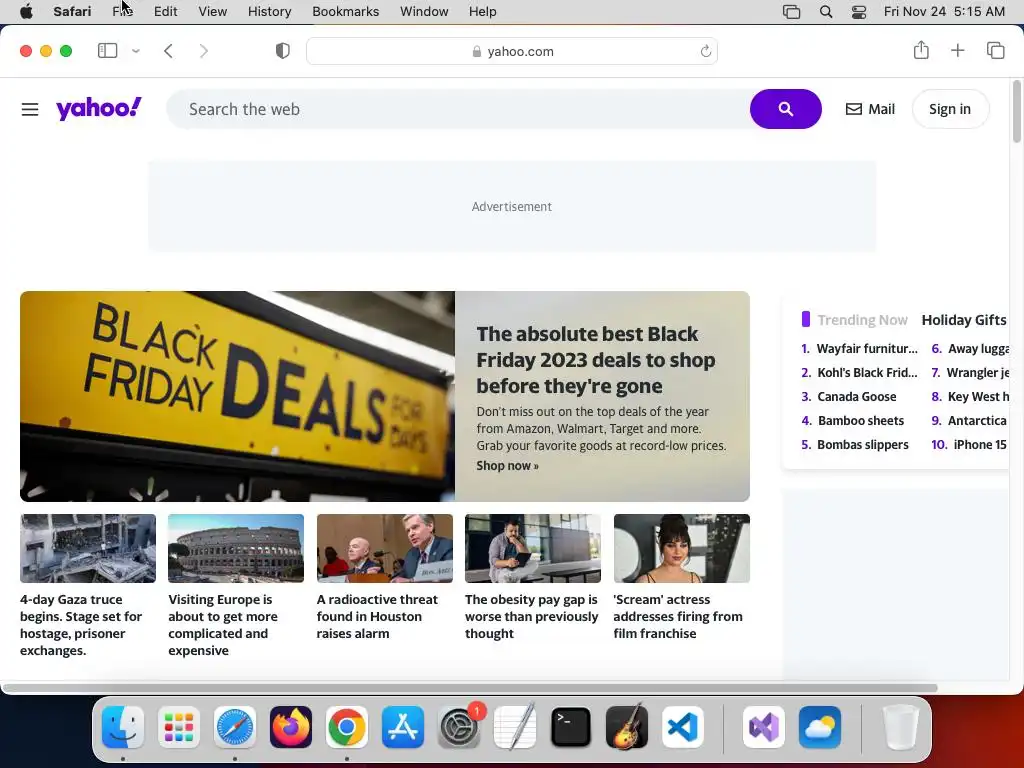1024x768 pixels.
Task: Open a new Safari tab
Action: 957,50
